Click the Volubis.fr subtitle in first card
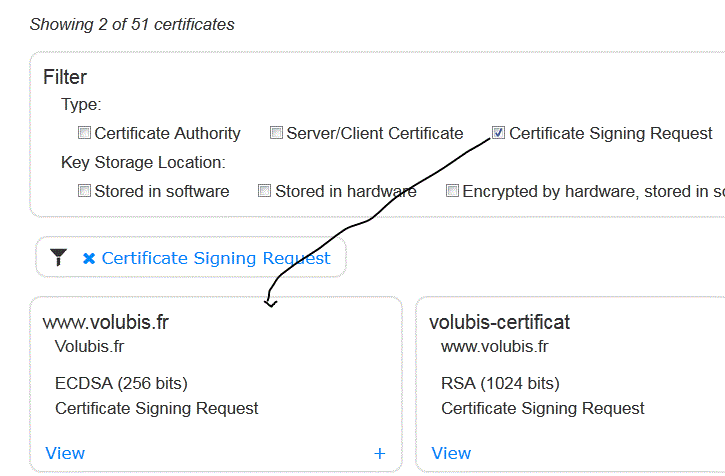The height and width of the screenshot is (476, 725). coord(89,346)
